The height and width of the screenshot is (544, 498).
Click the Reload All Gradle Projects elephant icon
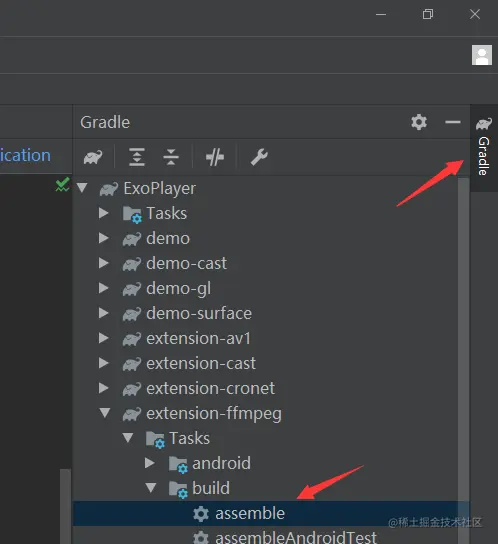point(93,157)
